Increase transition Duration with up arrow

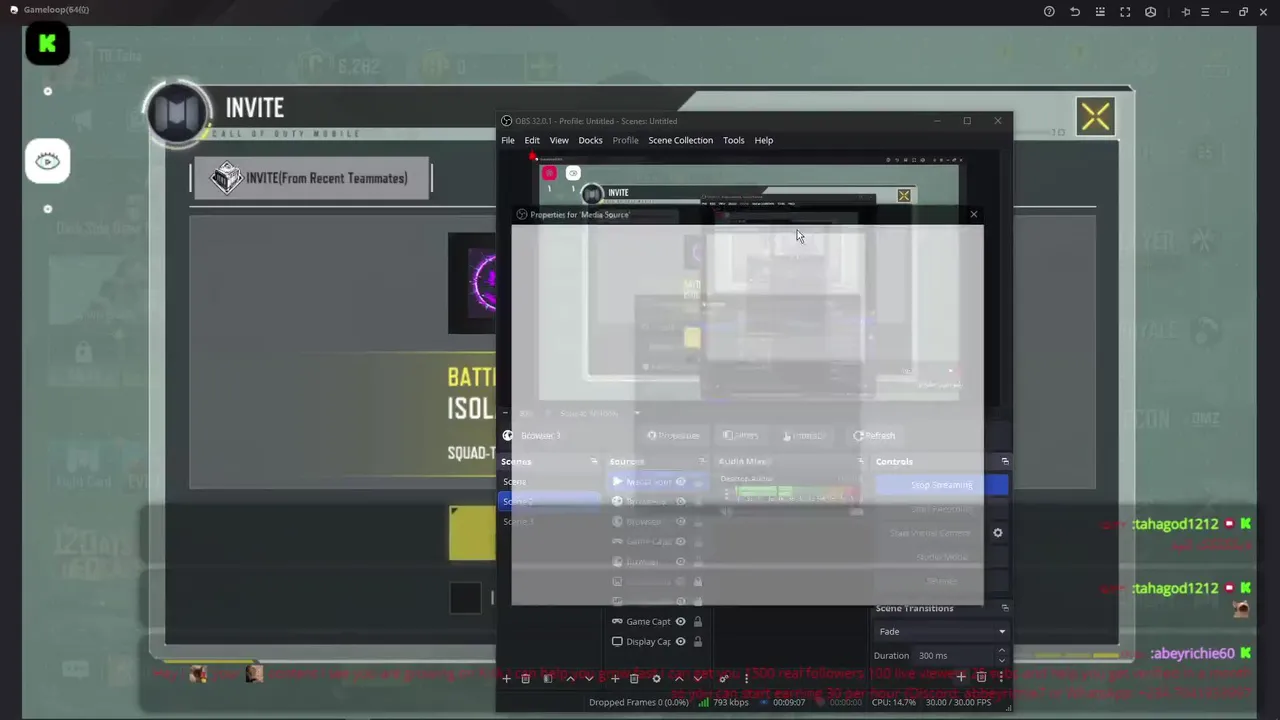pyautogui.click(x=1001, y=650)
